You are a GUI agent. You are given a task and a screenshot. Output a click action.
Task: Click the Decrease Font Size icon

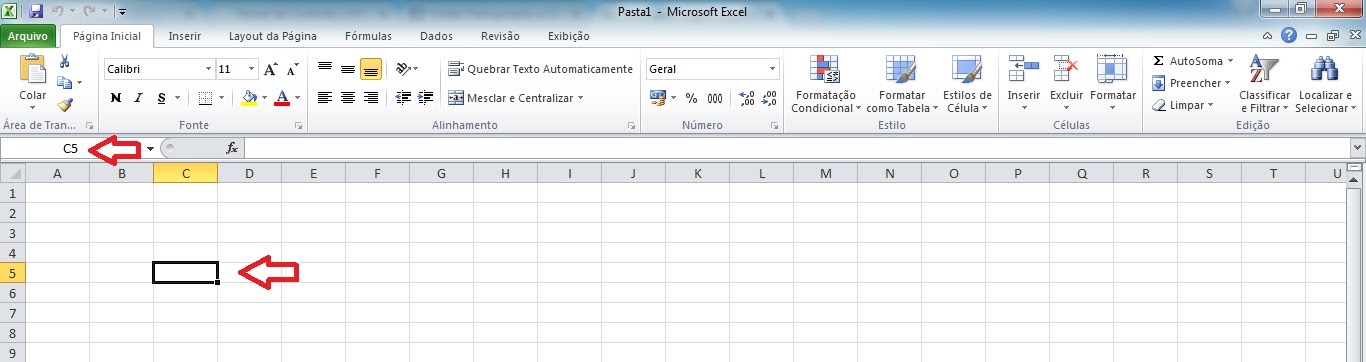[292, 69]
